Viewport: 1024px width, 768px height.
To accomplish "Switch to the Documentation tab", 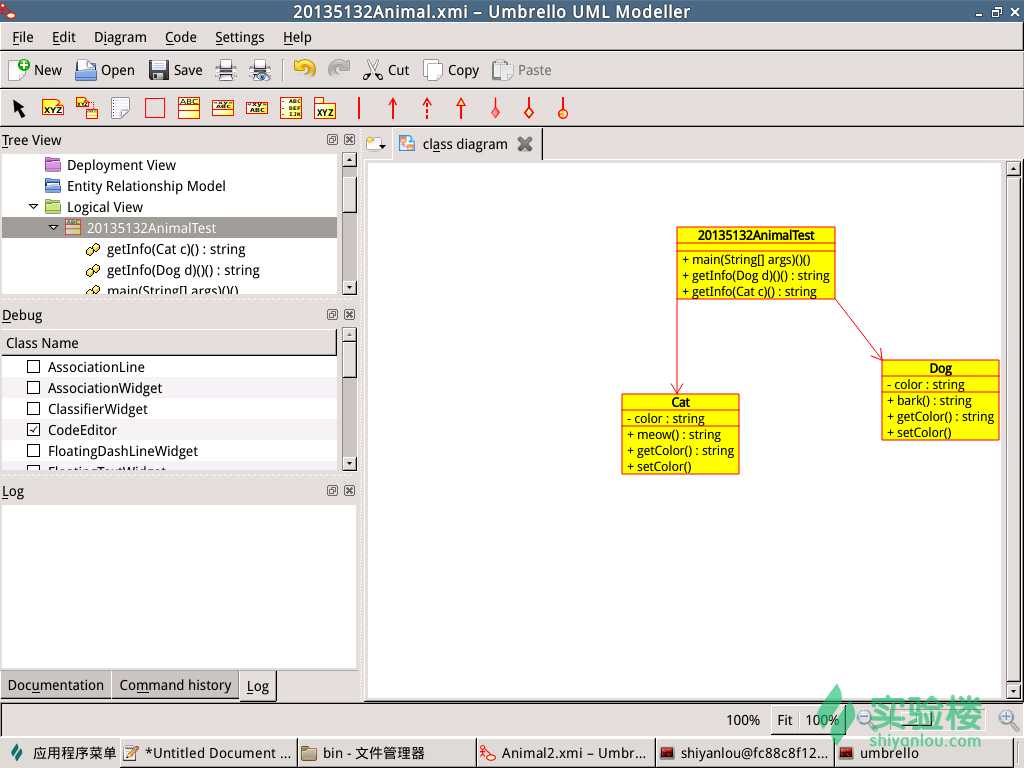I will 56,685.
